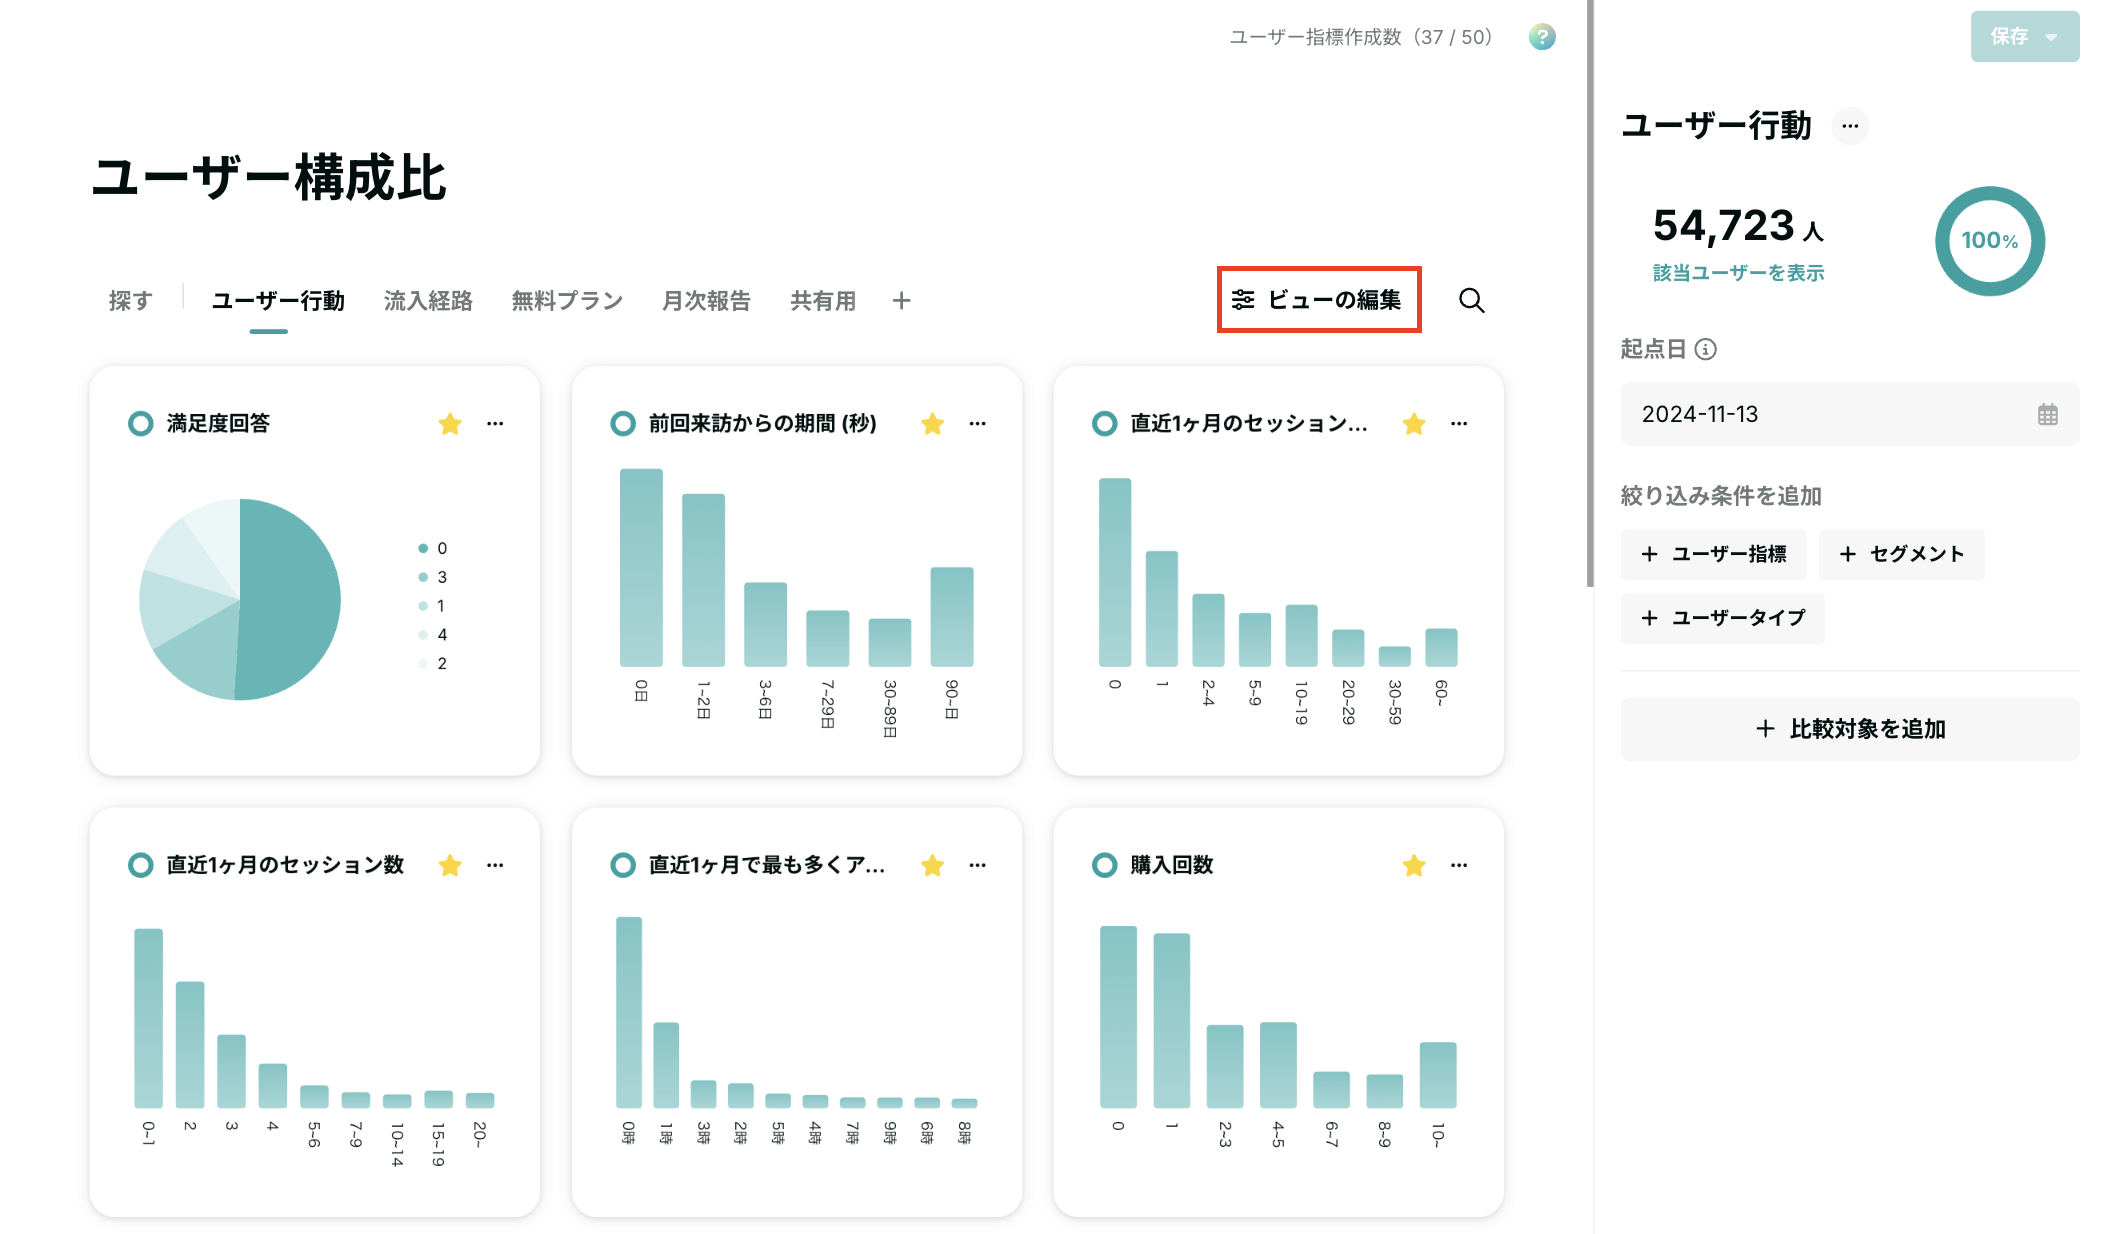2104x1234 pixels.
Task: Switch to the 無料プラン tab
Action: click(x=567, y=300)
